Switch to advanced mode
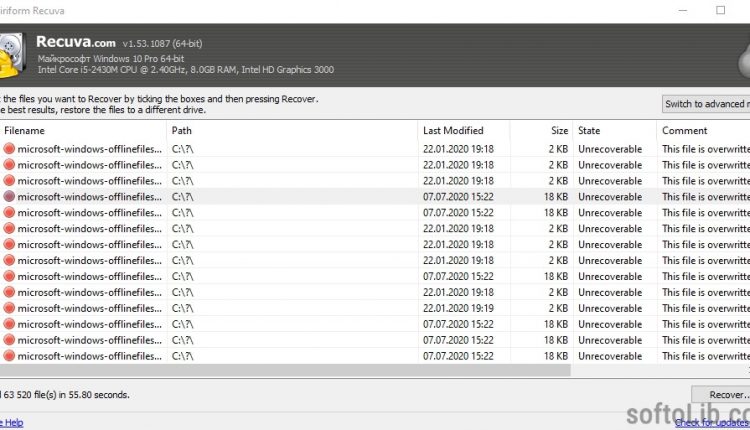The image size is (750, 430). (x=706, y=104)
